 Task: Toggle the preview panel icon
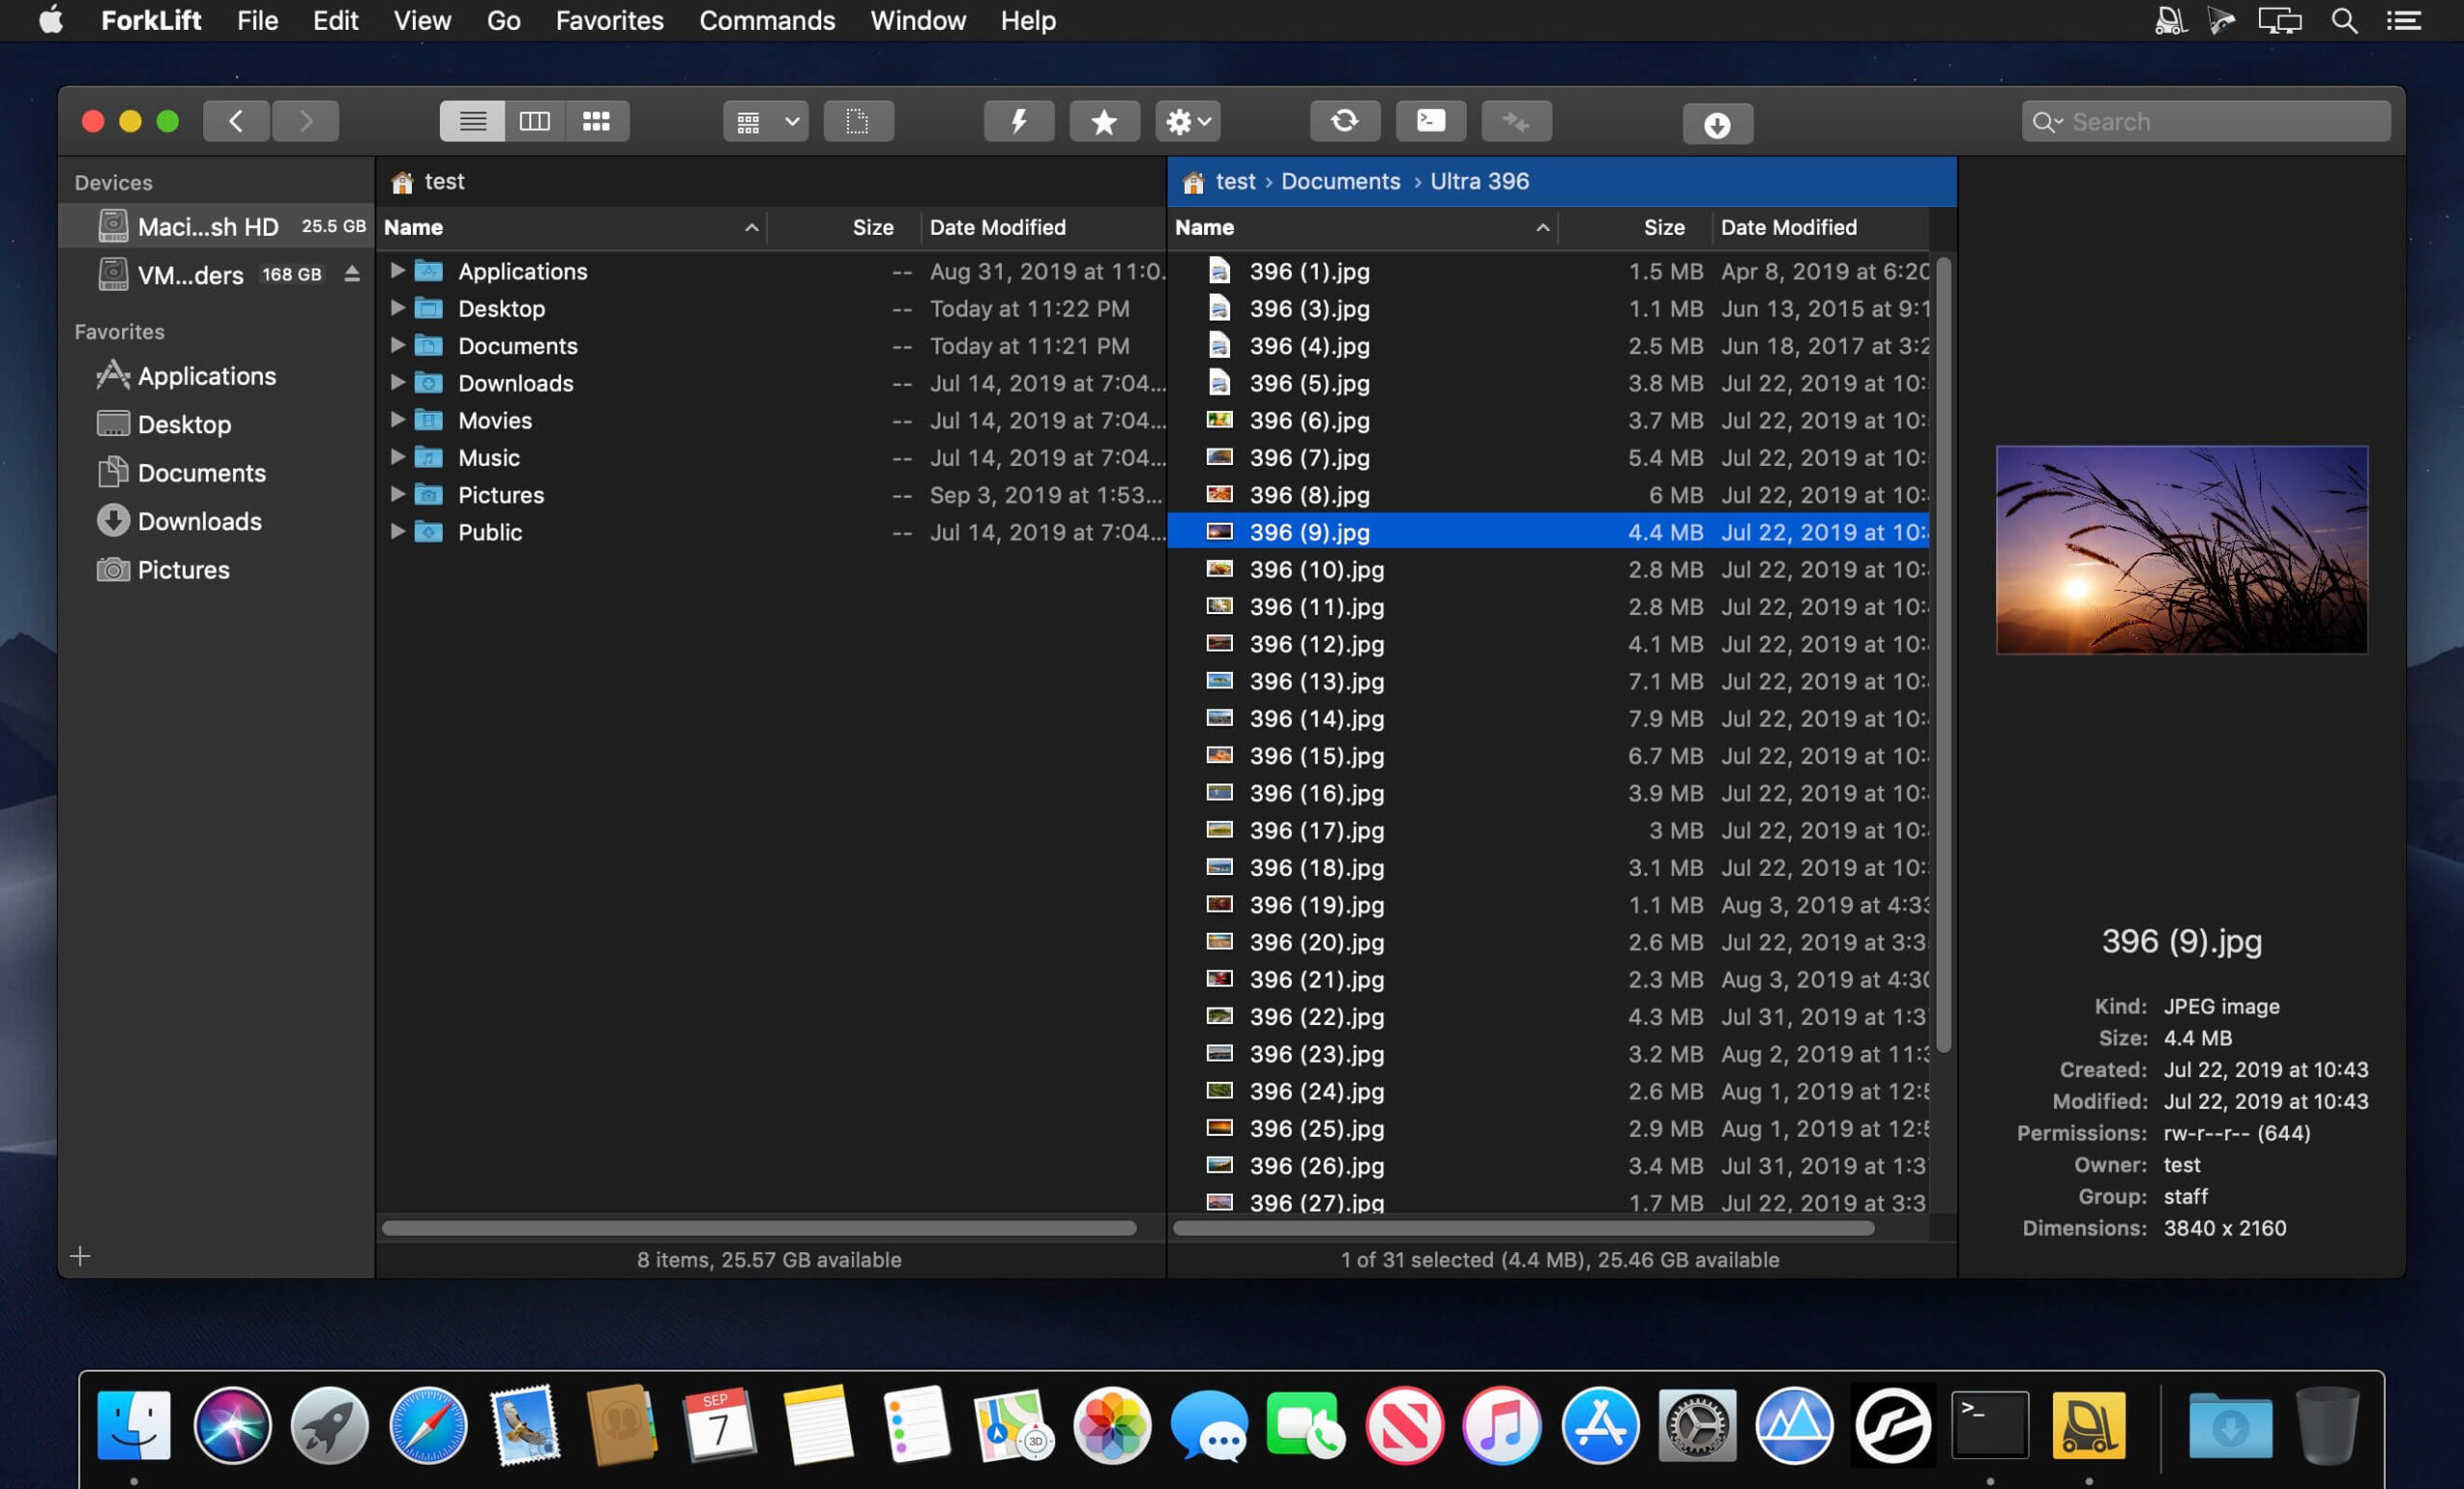coord(858,120)
